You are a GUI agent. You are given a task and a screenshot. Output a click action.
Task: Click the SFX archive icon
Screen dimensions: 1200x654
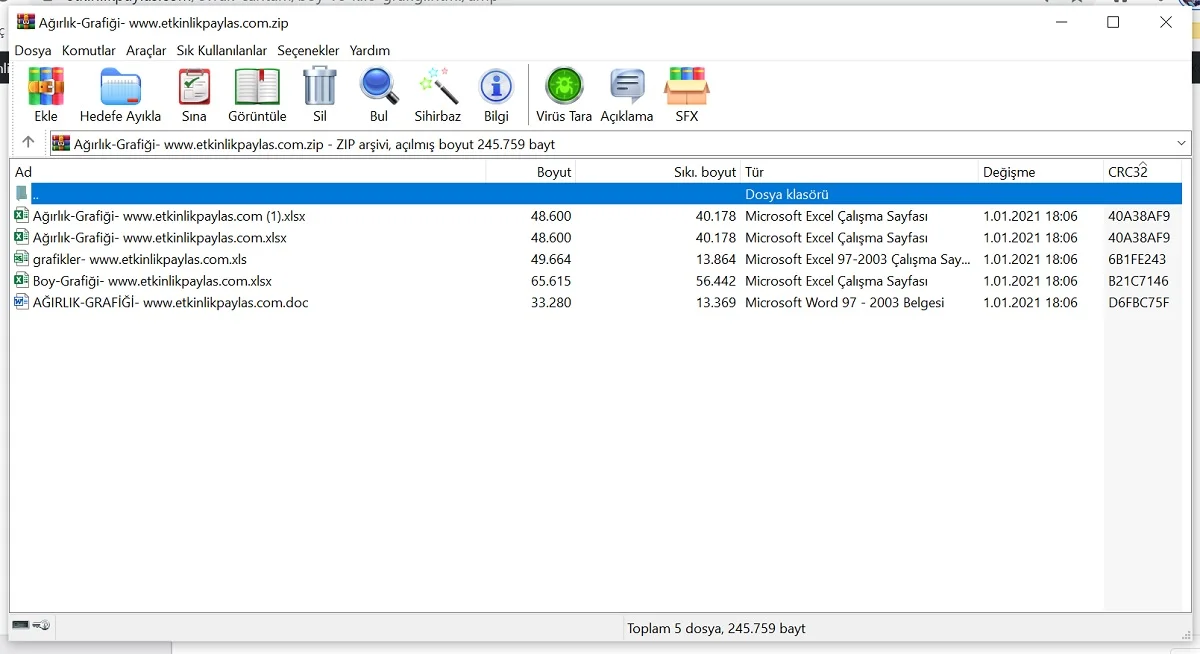[687, 87]
